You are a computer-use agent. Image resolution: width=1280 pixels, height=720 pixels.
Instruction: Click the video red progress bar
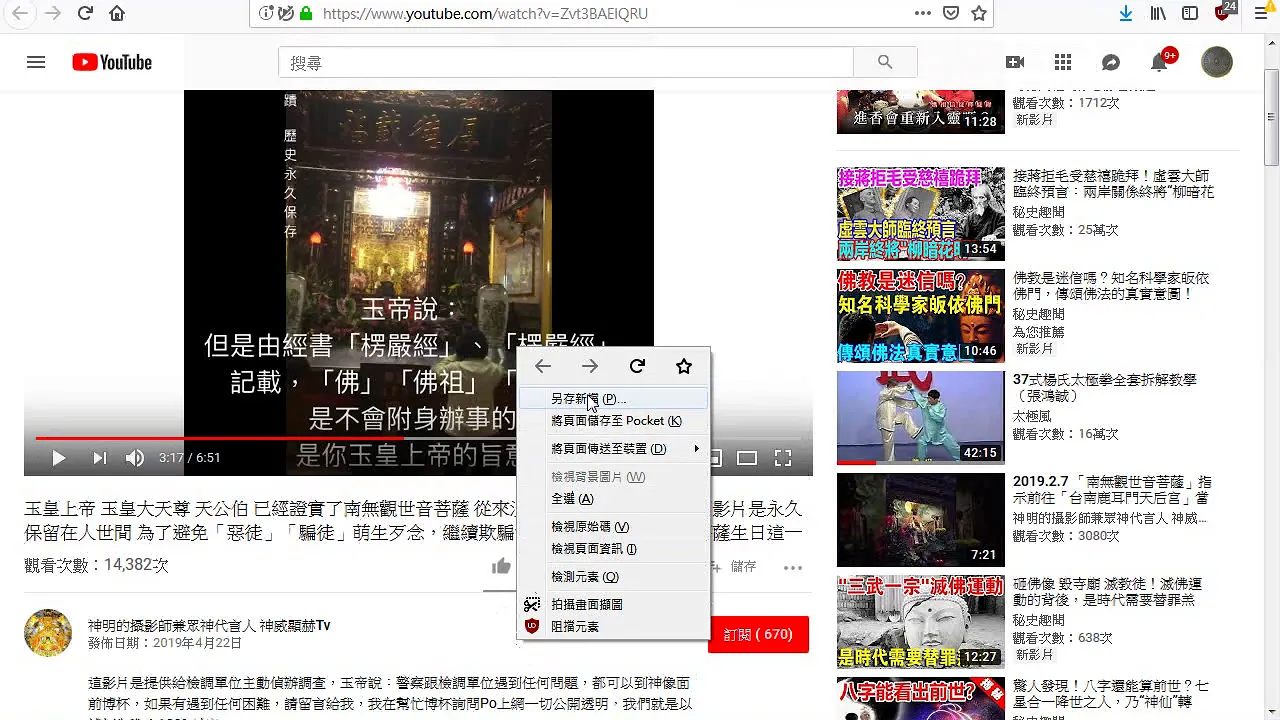(x=220, y=438)
